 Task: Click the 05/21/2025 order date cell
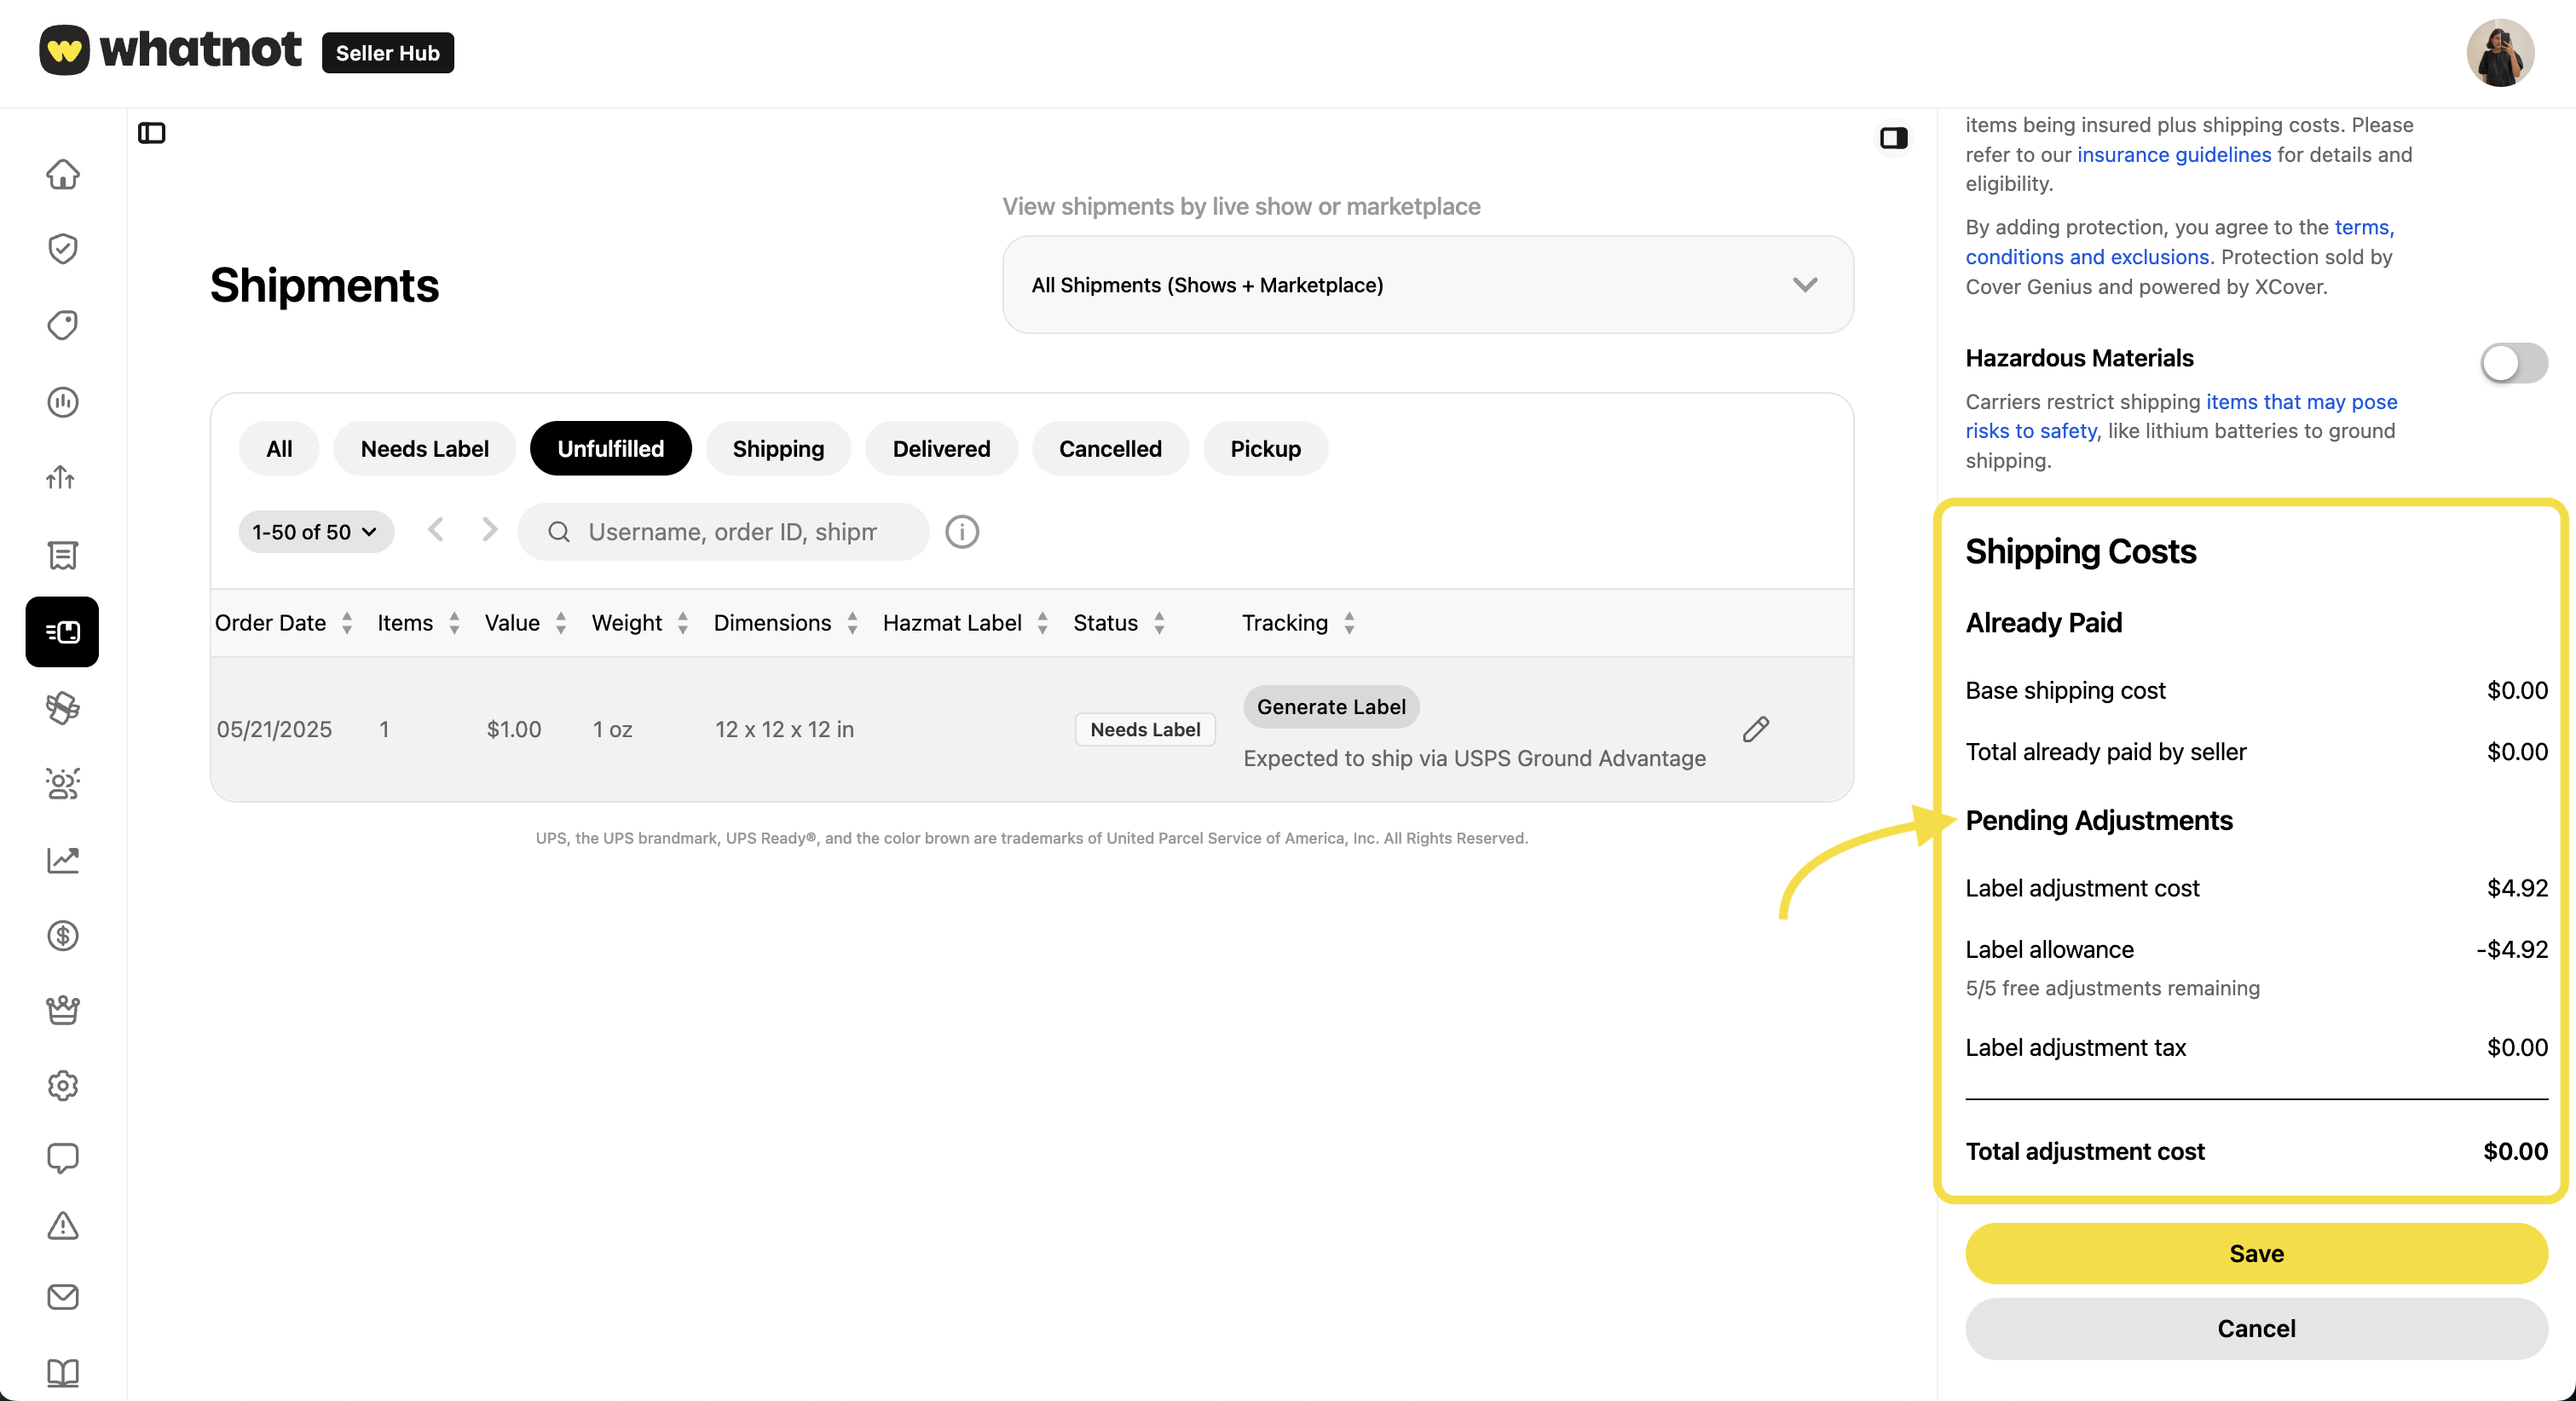pyautogui.click(x=274, y=729)
